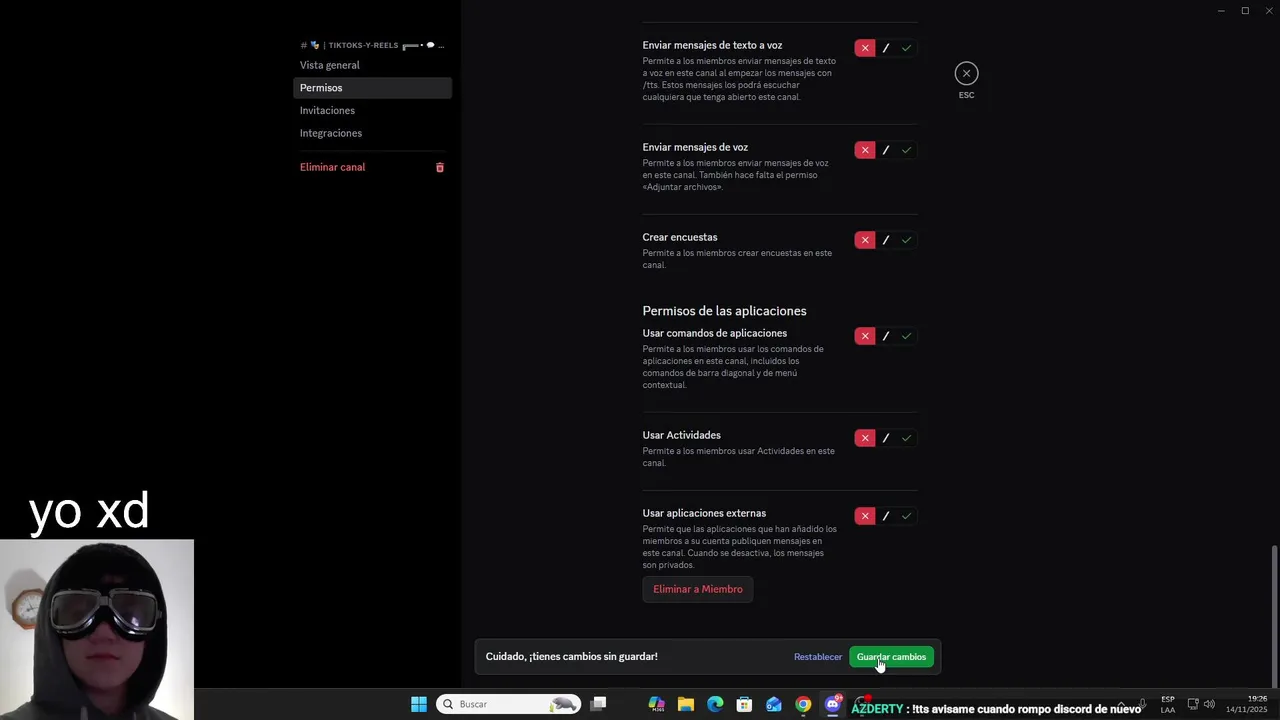Click the 19:26 clock and date

pos(1247,704)
